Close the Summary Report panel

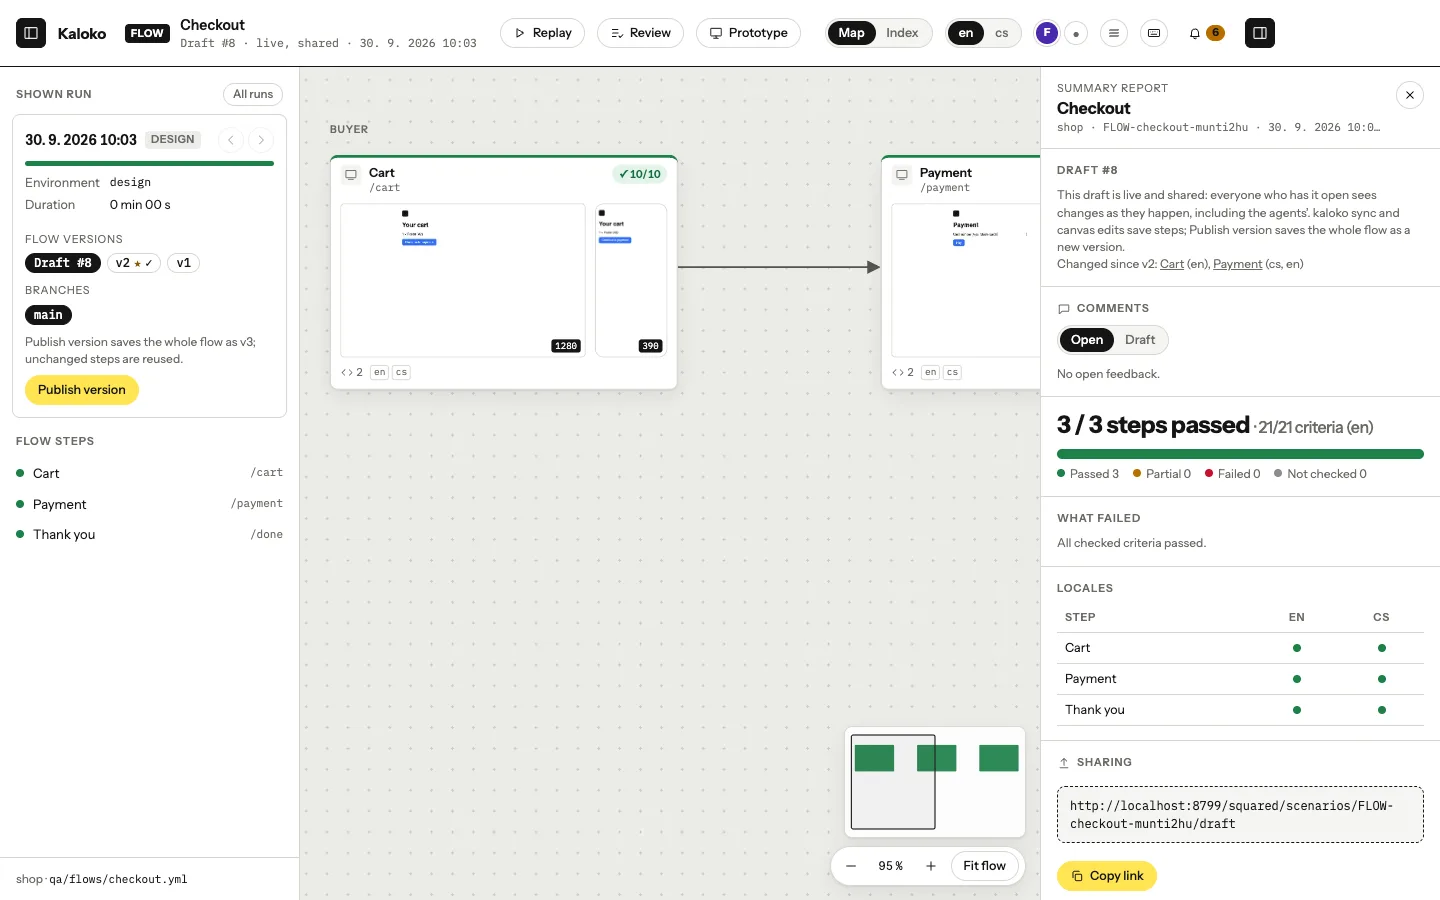(x=1410, y=95)
